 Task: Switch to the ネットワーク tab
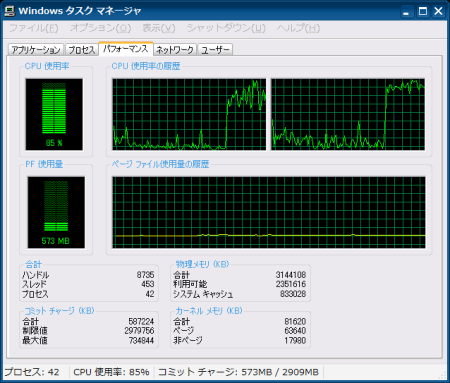[175, 50]
